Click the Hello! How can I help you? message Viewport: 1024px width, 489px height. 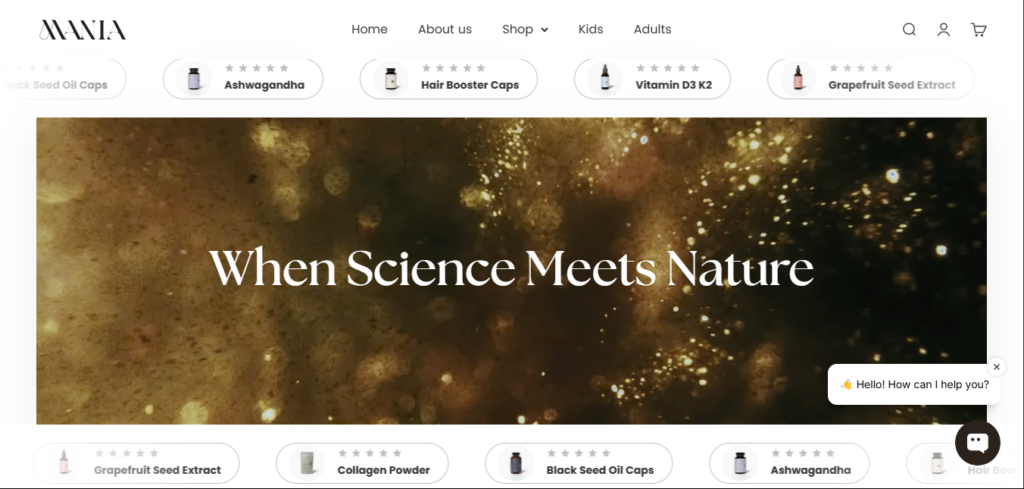point(914,385)
